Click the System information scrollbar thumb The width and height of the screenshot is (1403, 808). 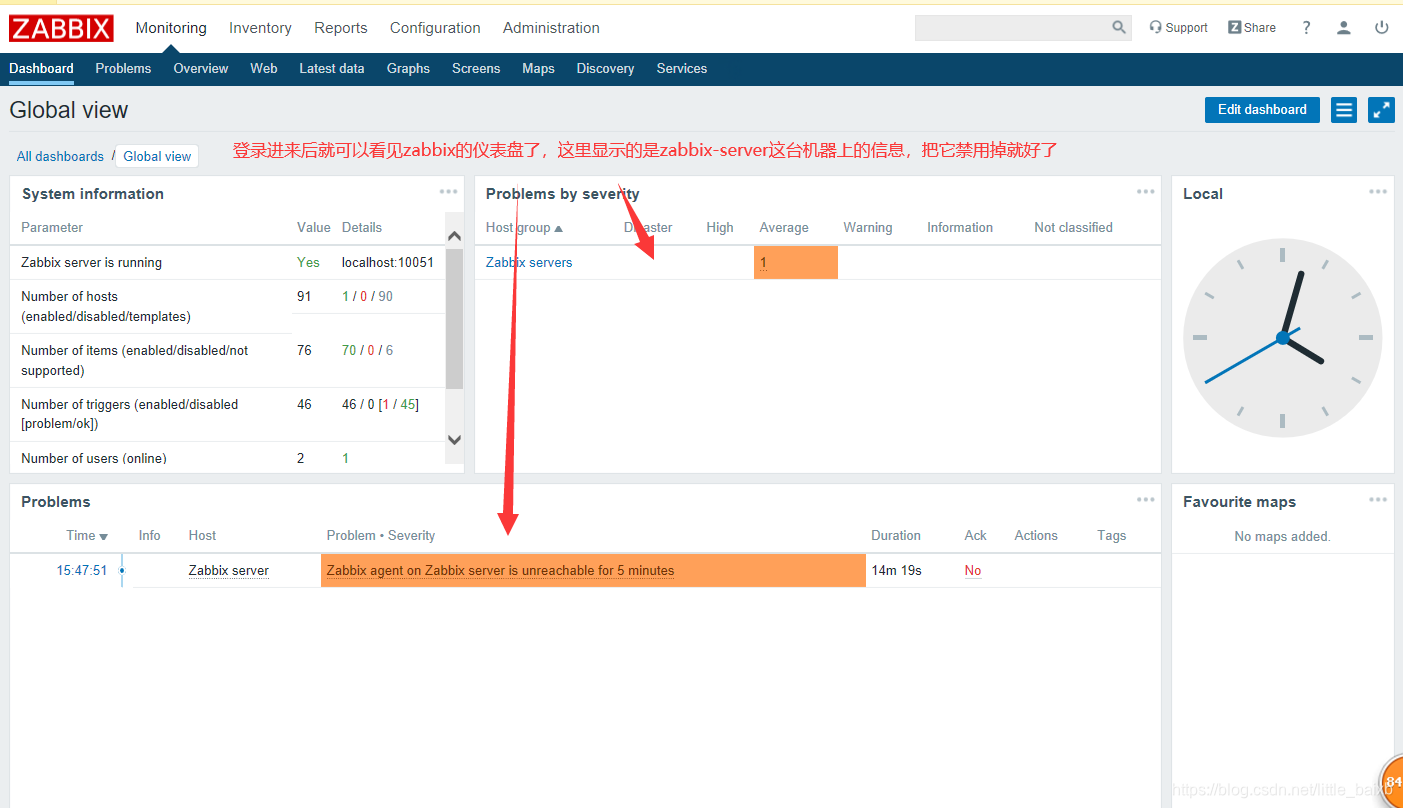[x=454, y=318]
